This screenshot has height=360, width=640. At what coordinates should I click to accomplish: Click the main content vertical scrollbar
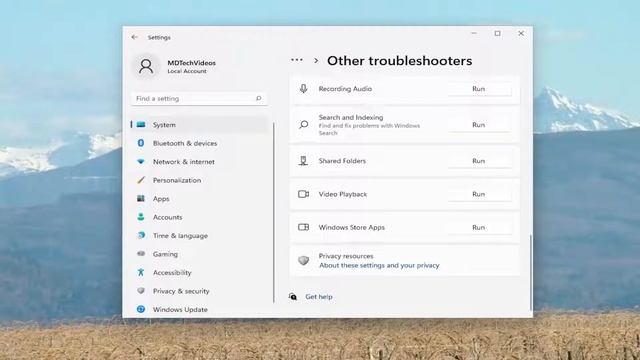pyautogui.click(x=531, y=272)
